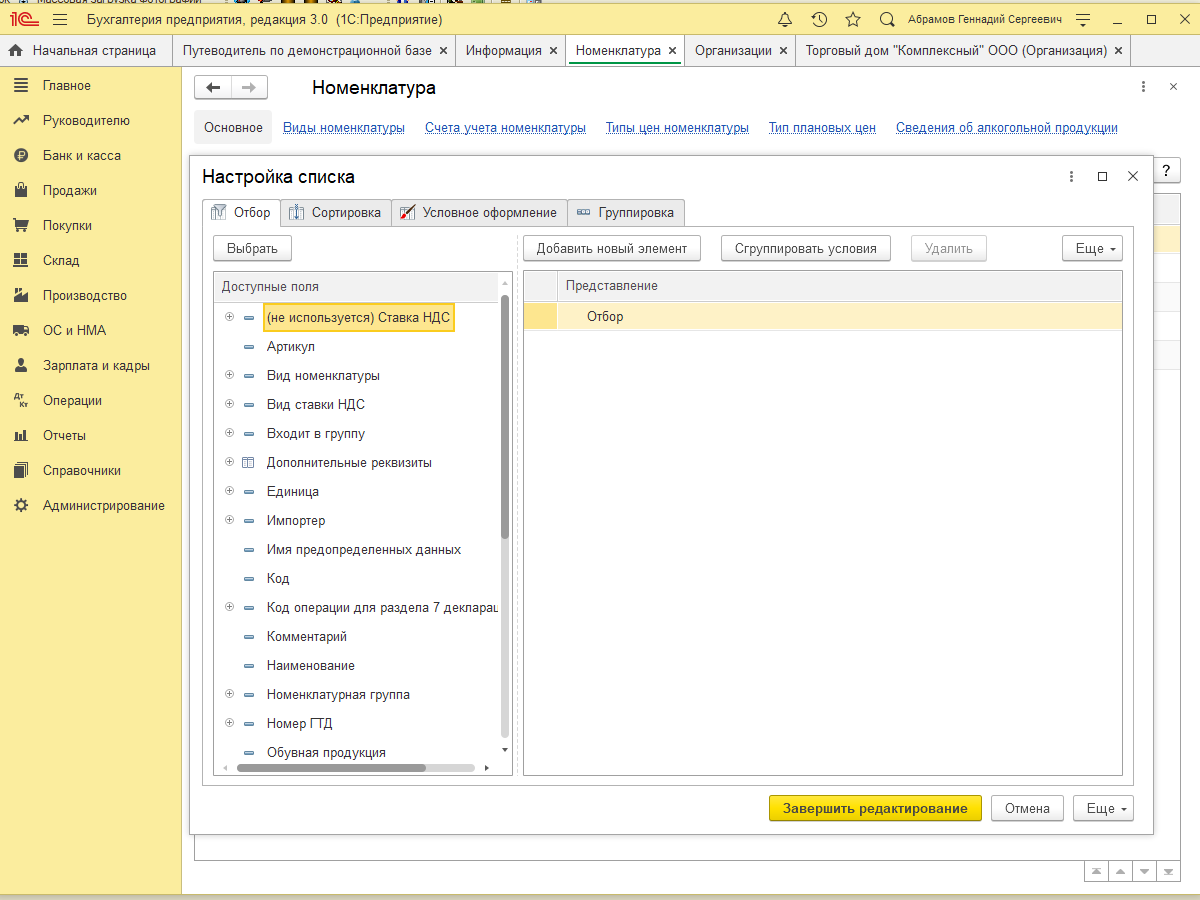Open Банк и касса section
Image resolution: width=1200 pixels, height=900 pixels.
coord(81,156)
